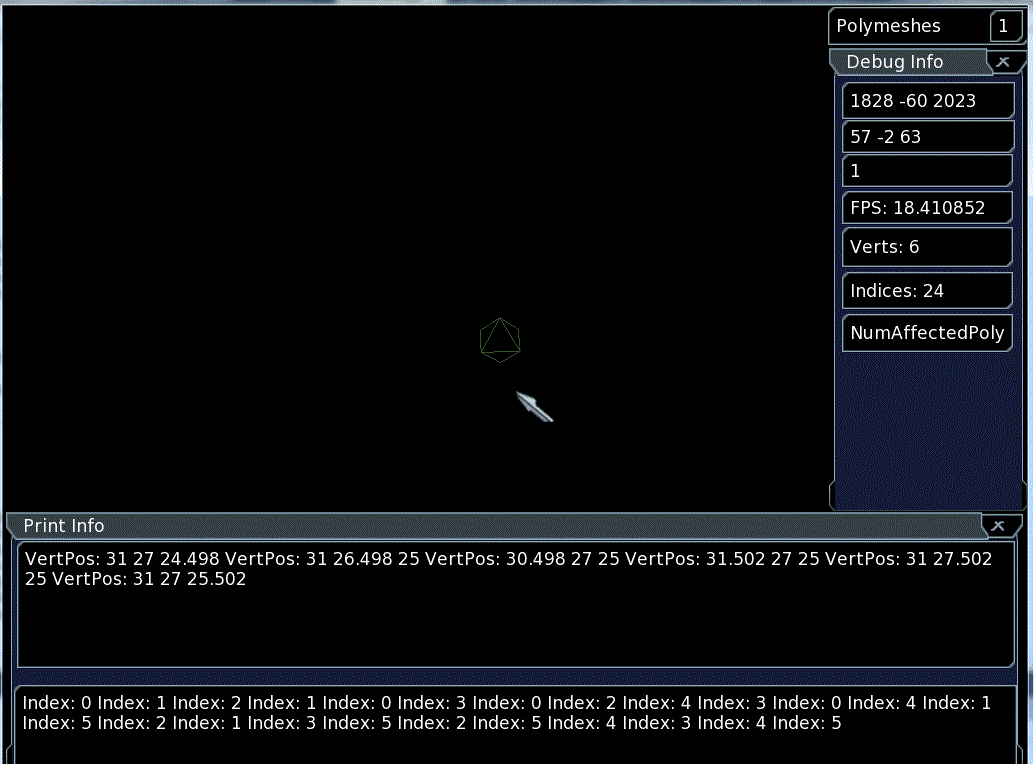Click the Verts: 6 counter

927,246
